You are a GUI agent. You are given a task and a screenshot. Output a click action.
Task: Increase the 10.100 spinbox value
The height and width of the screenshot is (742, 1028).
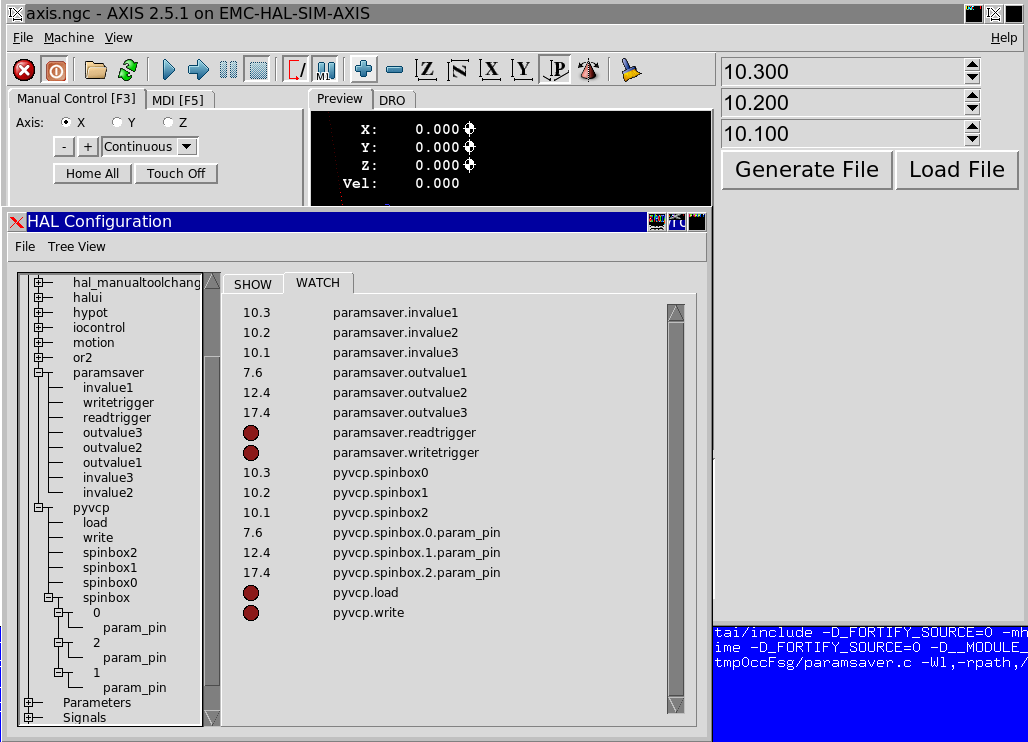click(972, 127)
